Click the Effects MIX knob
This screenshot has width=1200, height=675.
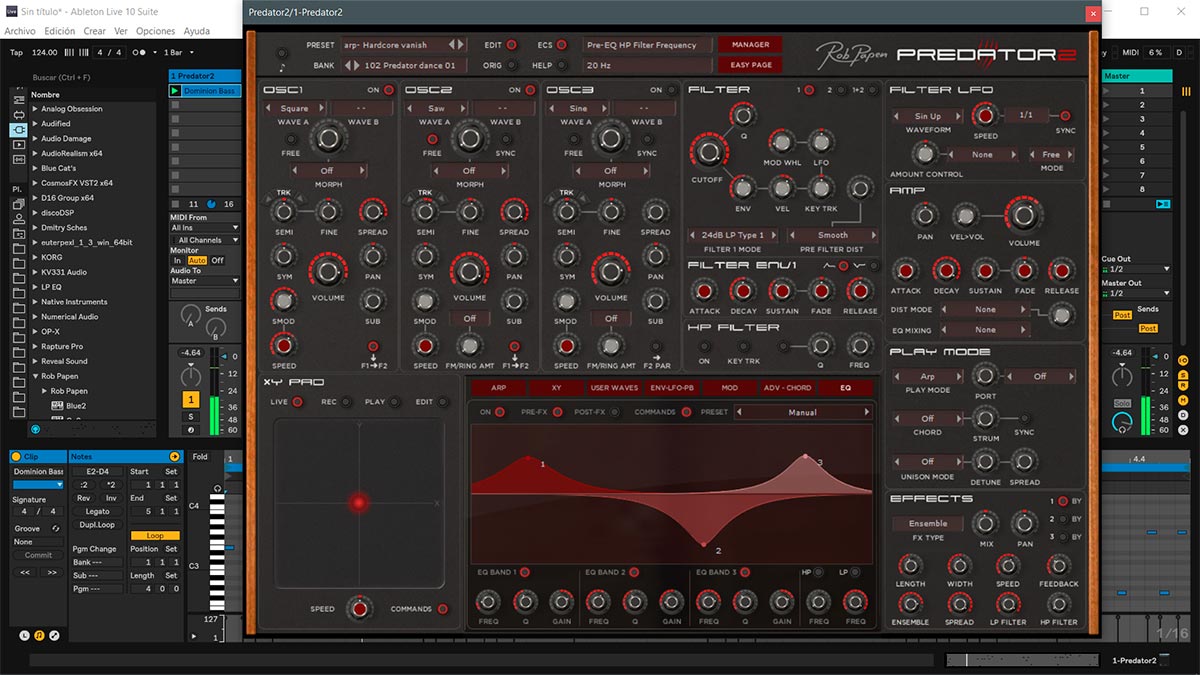[x=985, y=523]
